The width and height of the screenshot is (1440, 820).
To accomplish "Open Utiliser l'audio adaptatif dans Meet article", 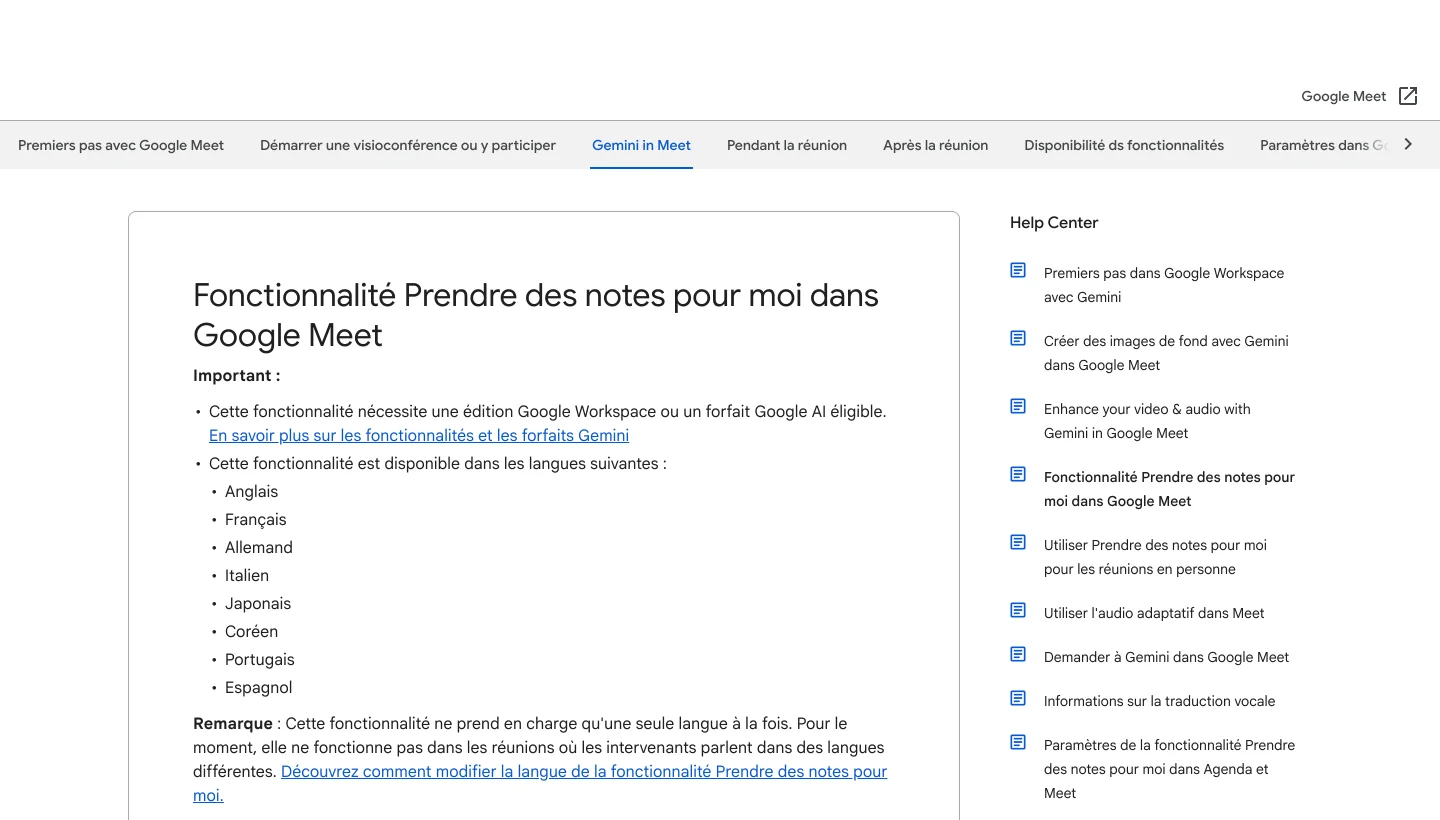I will [1154, 613].
